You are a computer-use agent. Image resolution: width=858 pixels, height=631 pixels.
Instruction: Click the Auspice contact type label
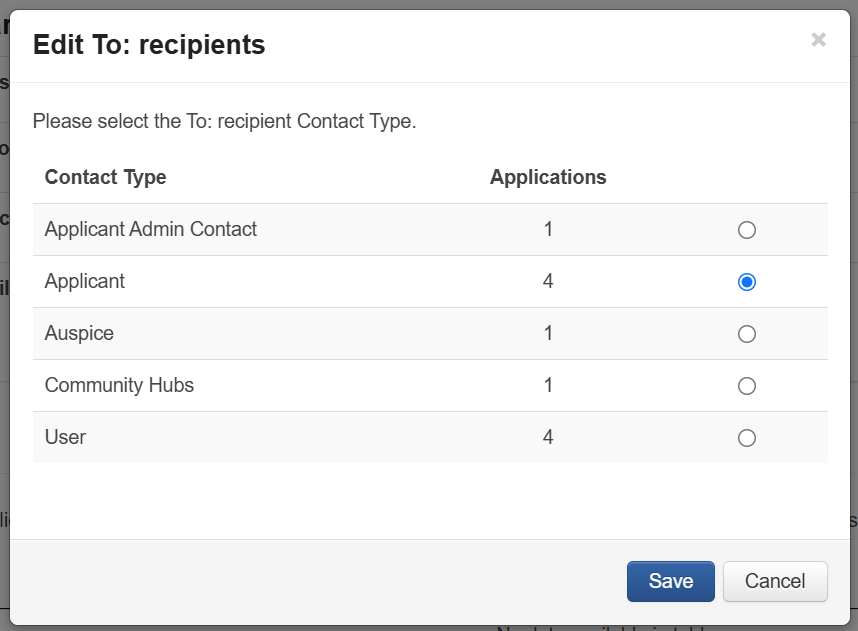[x=79, y=333]
